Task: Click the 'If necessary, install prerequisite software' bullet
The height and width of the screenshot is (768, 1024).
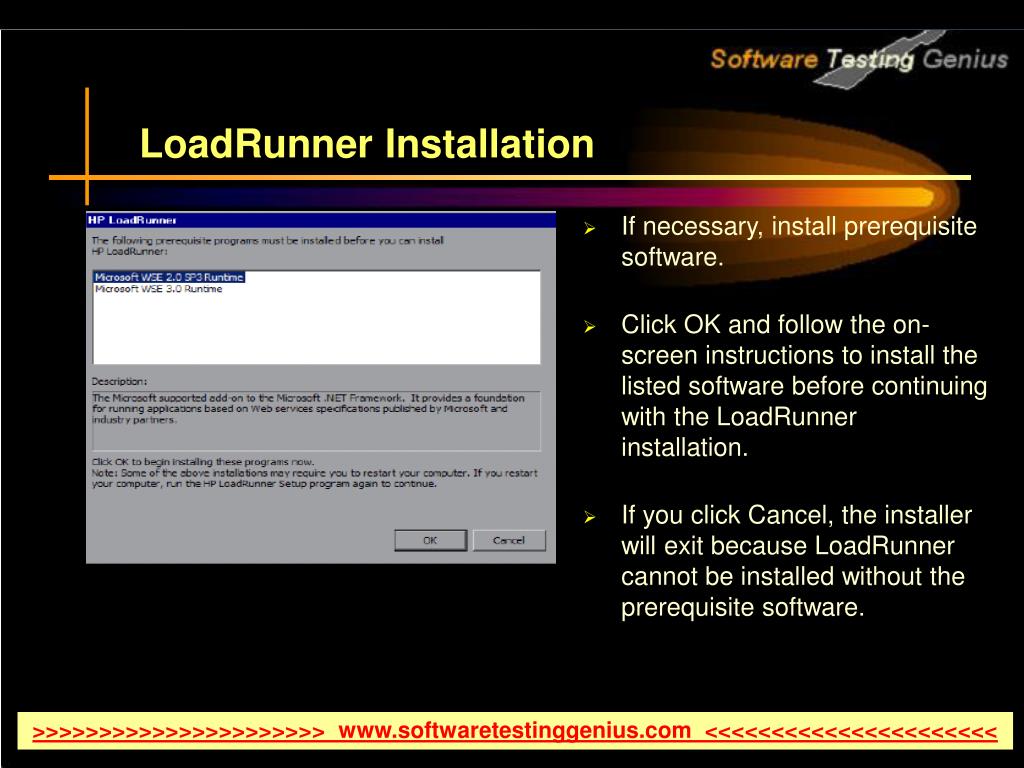Action: pyautogui.click(x=799, y=241)
